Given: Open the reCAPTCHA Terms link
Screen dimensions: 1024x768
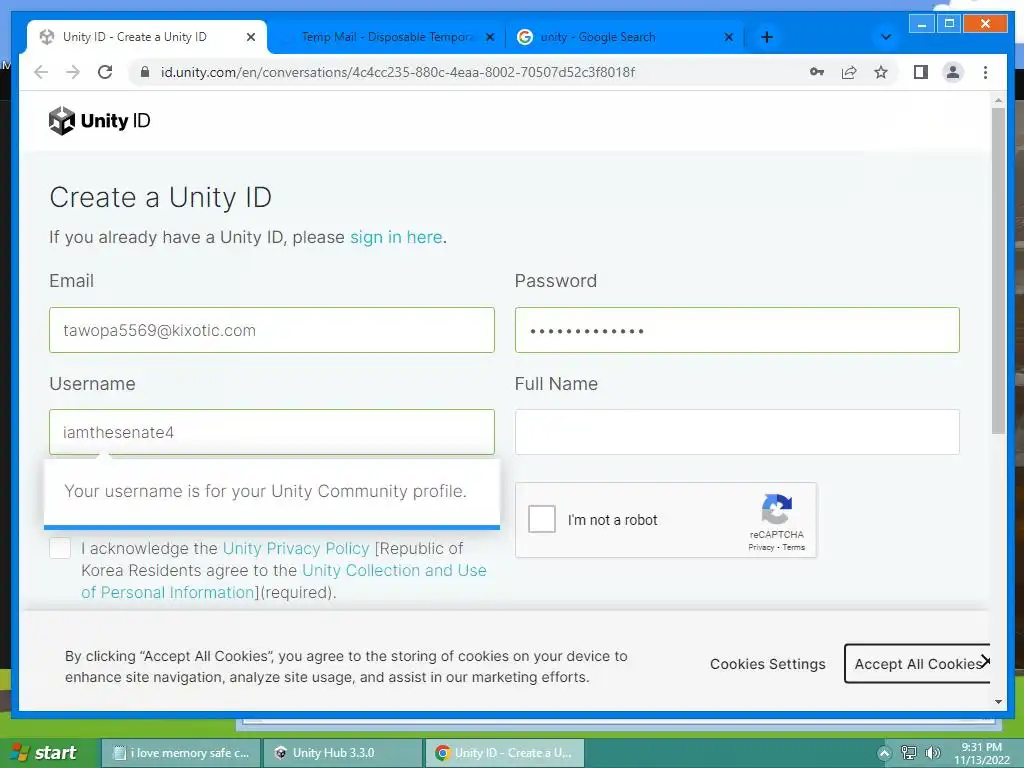Looking at the screenshot, I should (x=793, y=547).
